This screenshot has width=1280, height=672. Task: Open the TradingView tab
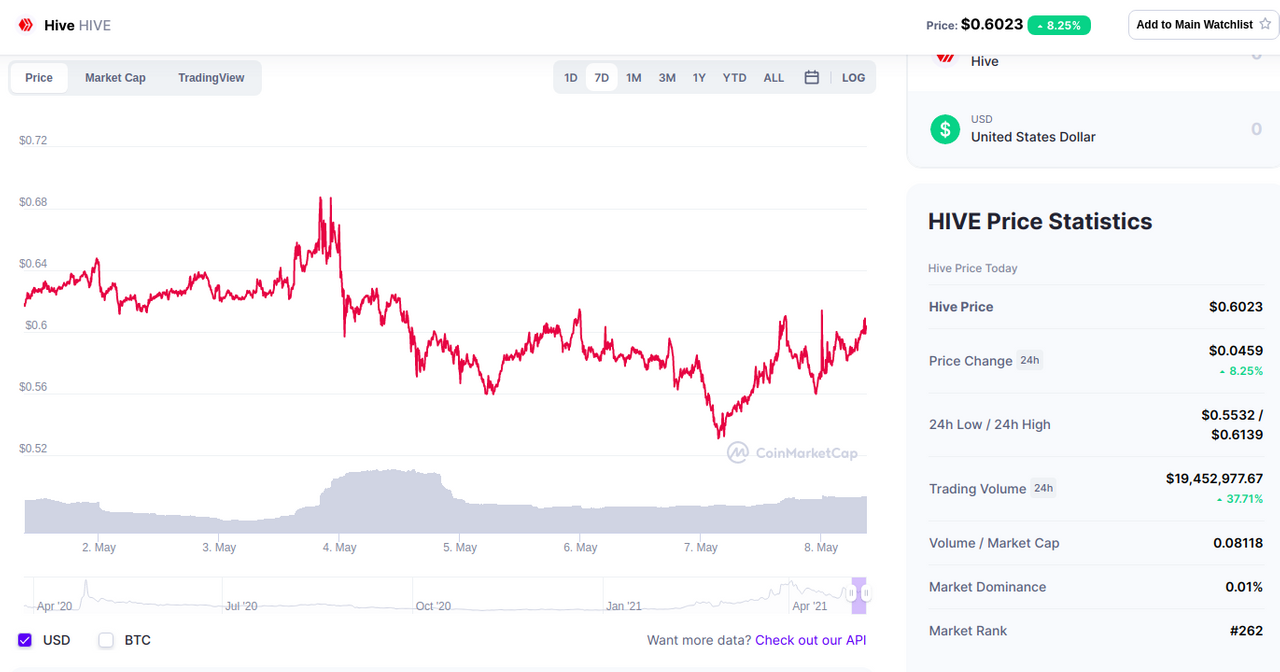211,78
